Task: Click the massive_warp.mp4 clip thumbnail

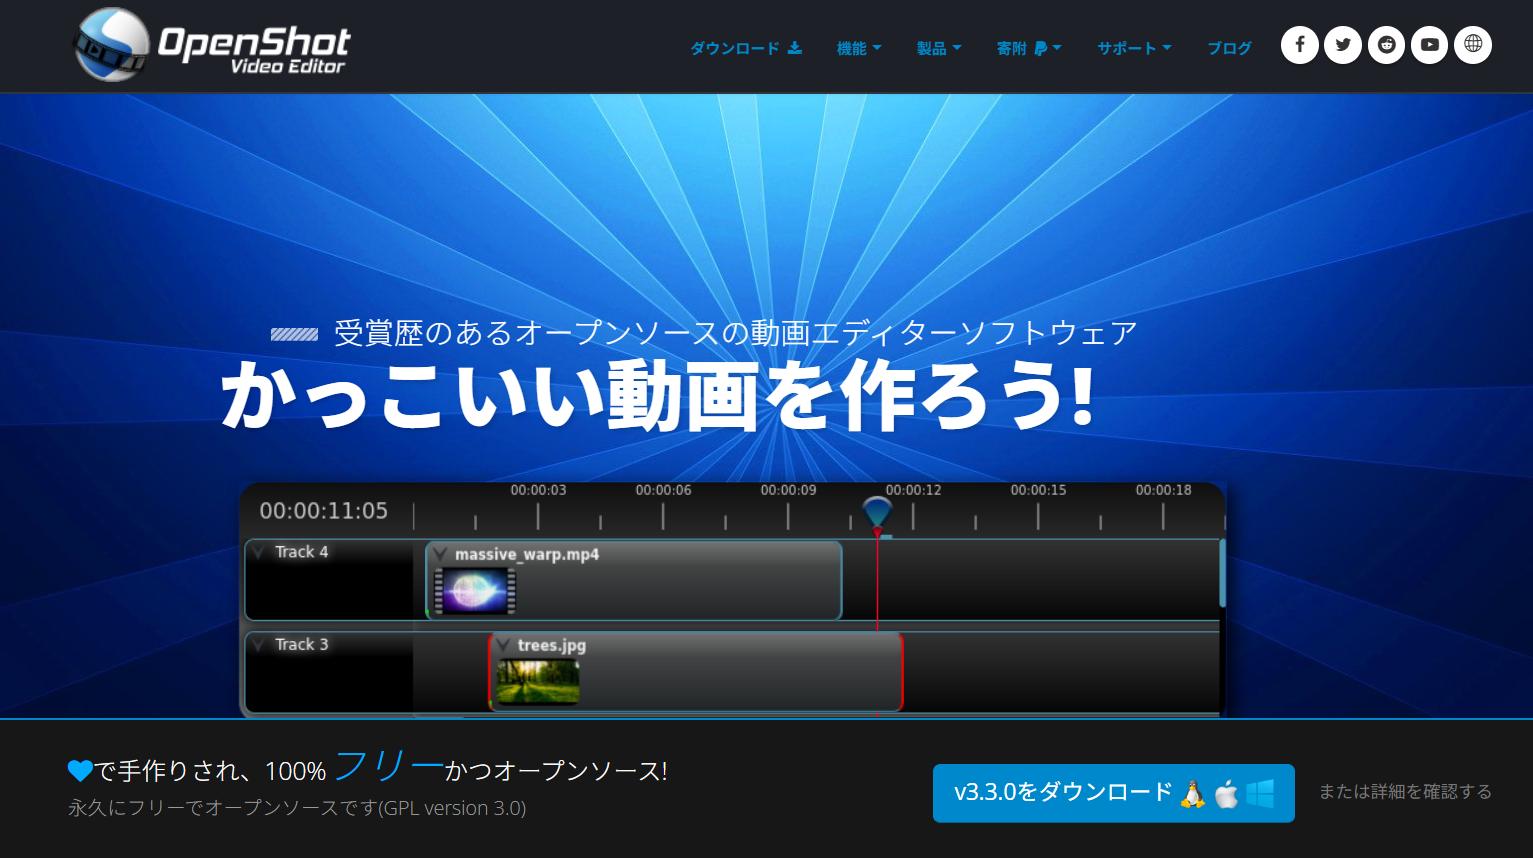Action: click(x=475, y=590)
